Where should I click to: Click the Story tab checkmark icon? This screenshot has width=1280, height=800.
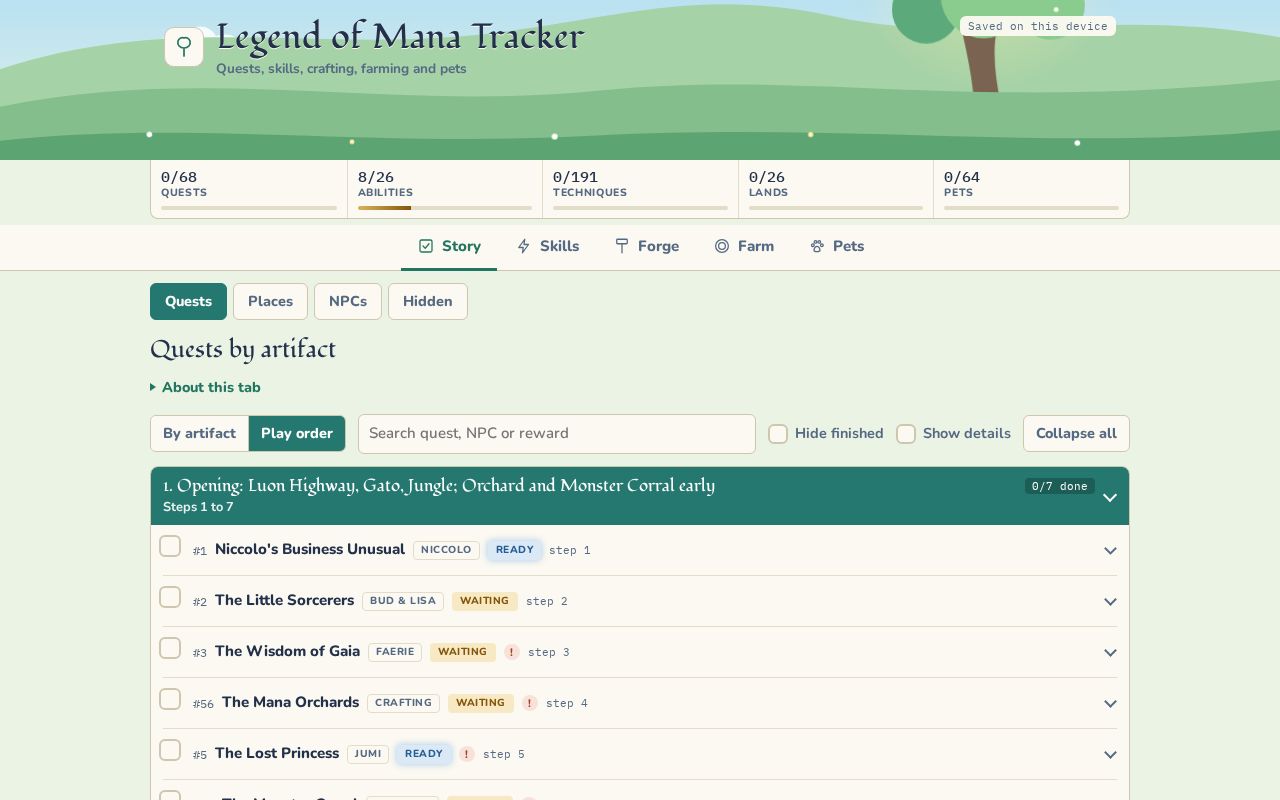click(426, 246)
